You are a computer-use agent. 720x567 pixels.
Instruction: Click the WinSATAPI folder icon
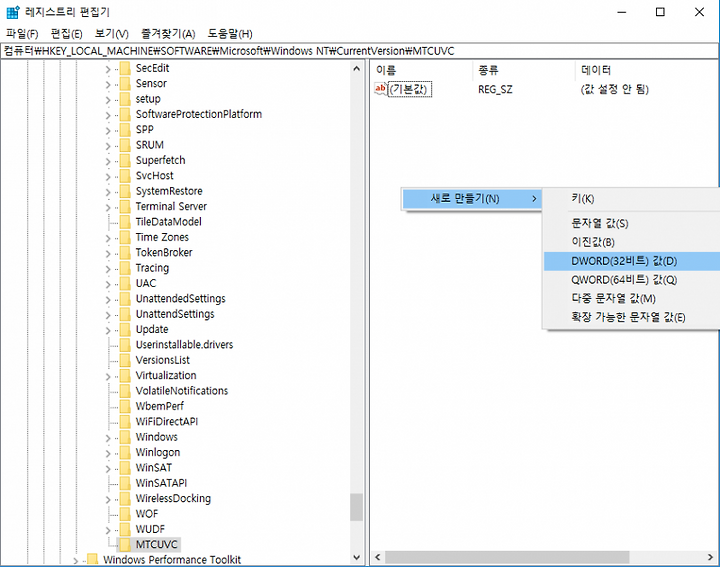(125, 483)
